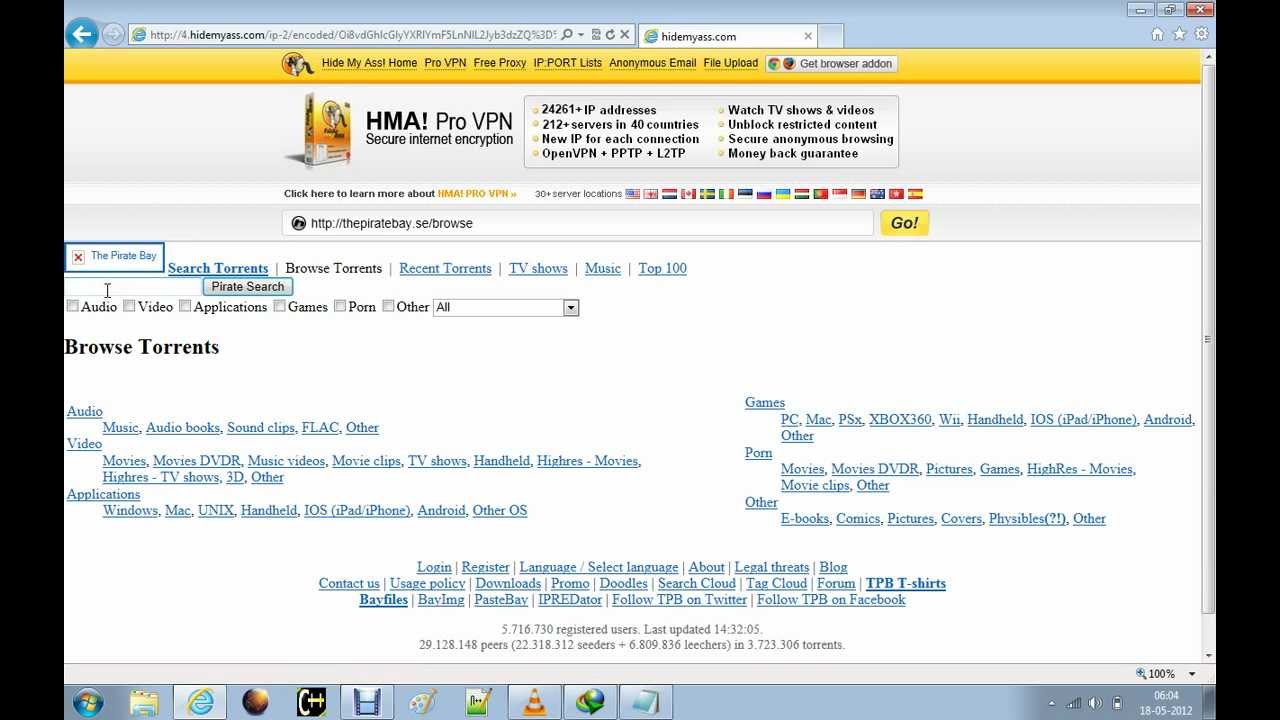This screenshot has height=720, width=1280.
Task: Stop loading with the address bar X
Action: pyautogui.click(x=625, y=34)
